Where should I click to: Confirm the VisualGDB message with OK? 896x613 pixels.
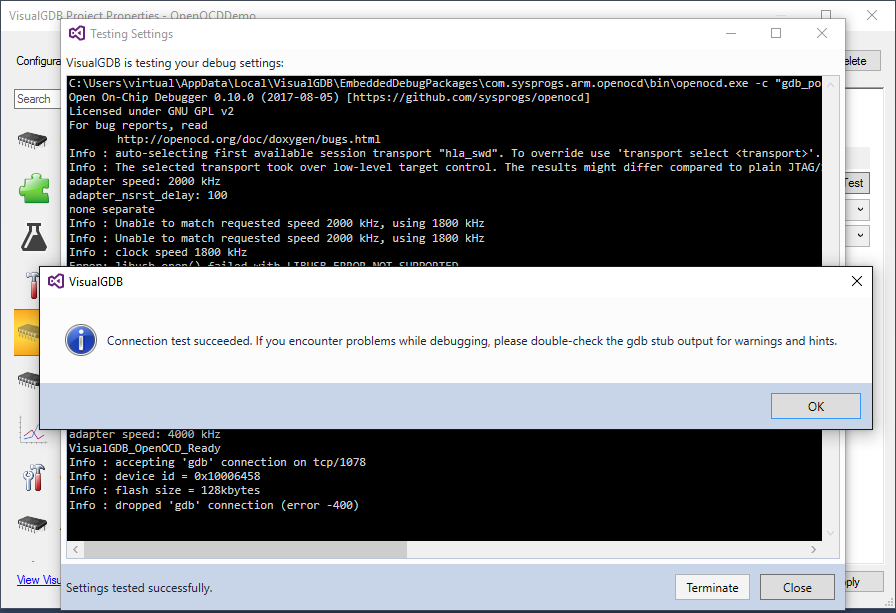point(815,406)
